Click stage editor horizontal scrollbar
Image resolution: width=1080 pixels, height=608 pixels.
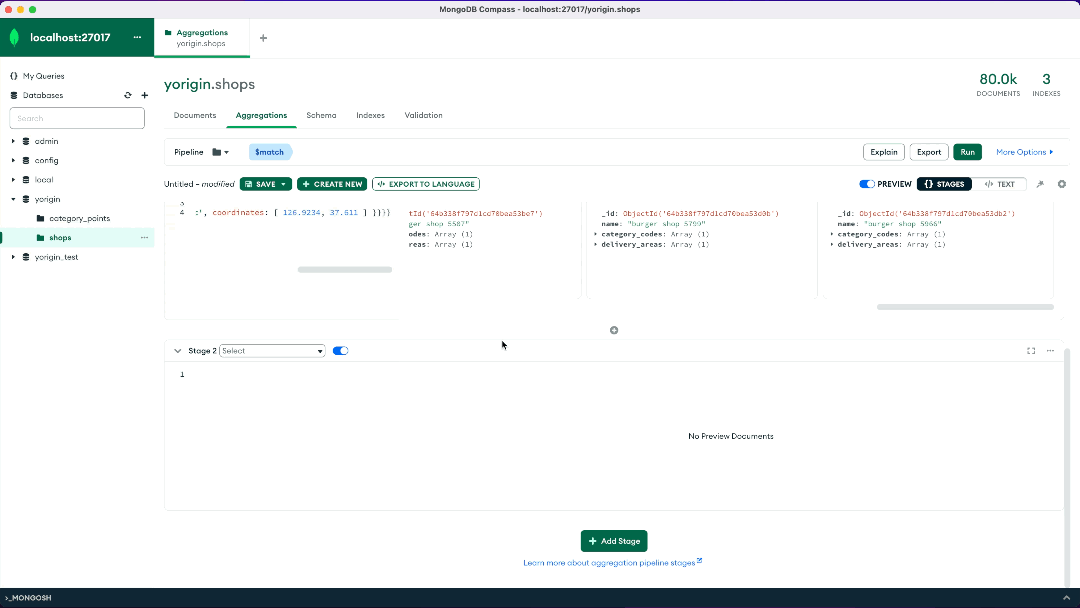(x=344, y=270)
